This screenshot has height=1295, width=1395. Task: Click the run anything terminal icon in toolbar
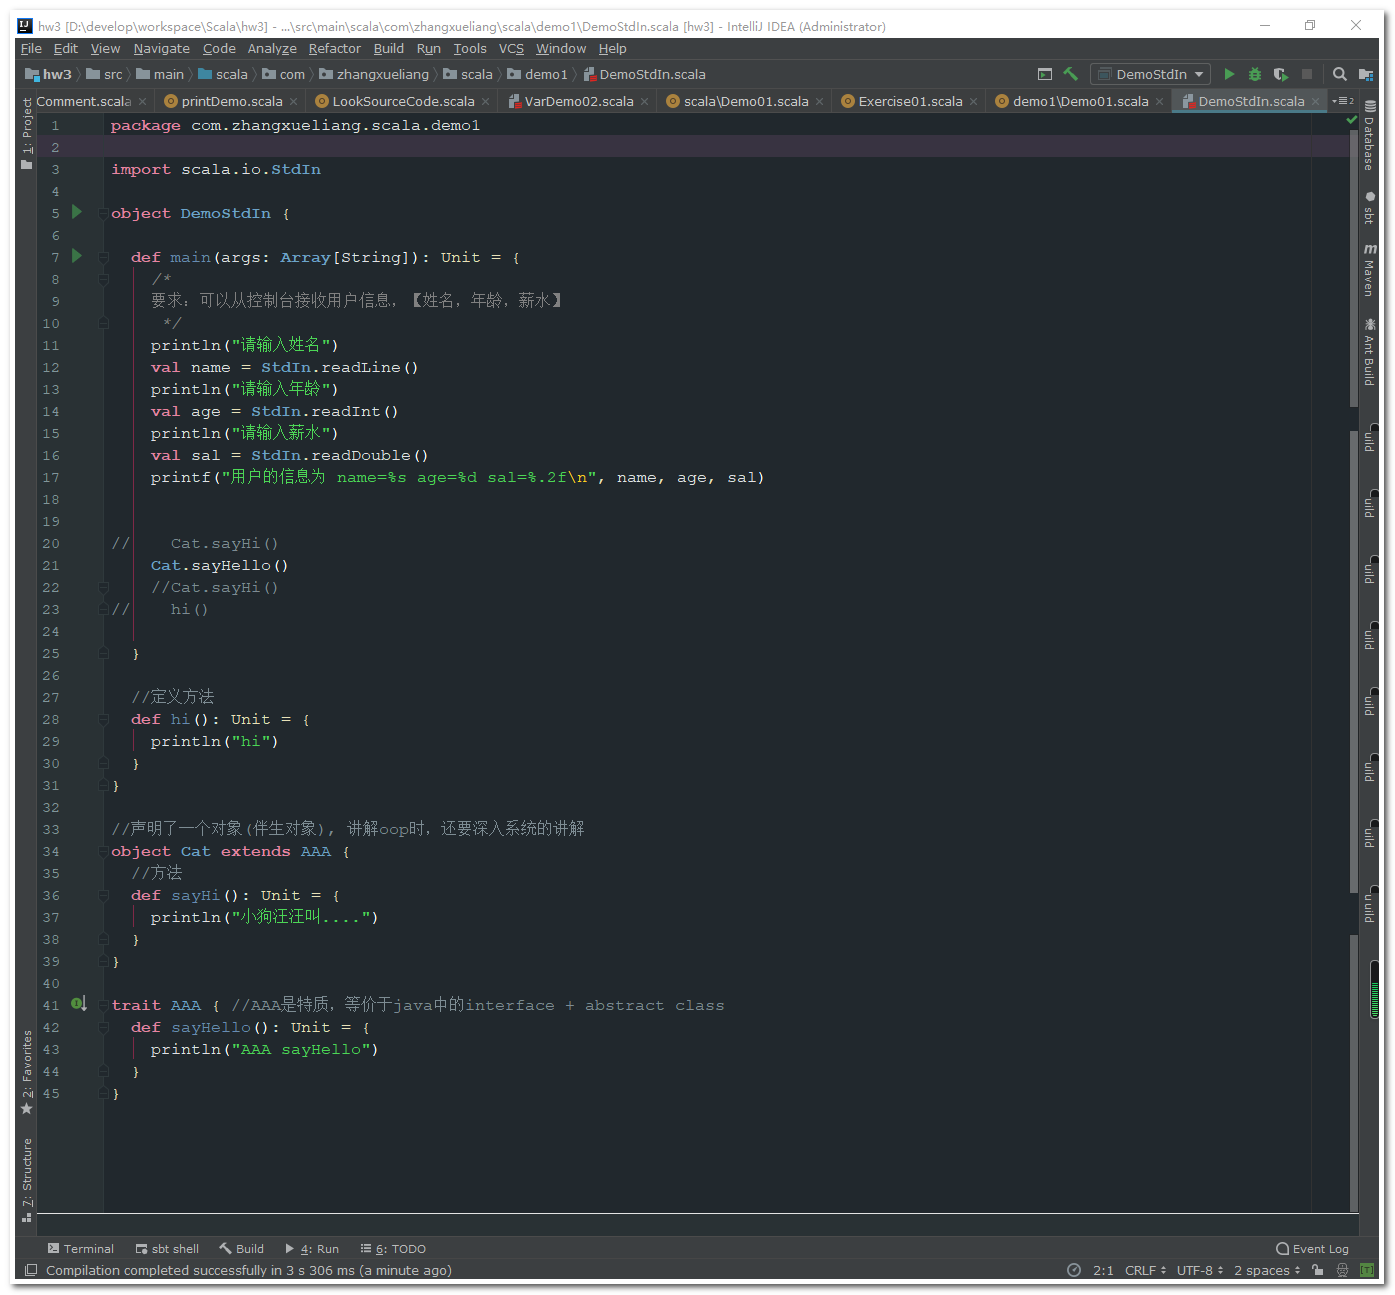tap(1045, 74)
